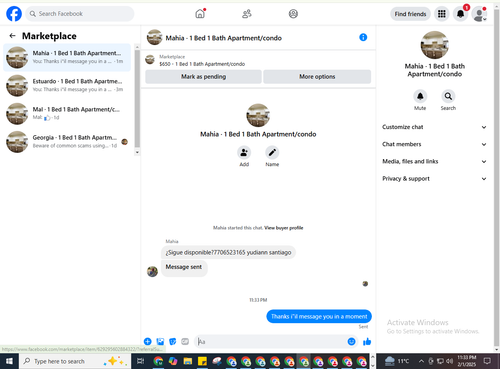Open the clock showing 11:33 PM
The image size is (500, 369).
pyautogui.click(x=467, y=361)
